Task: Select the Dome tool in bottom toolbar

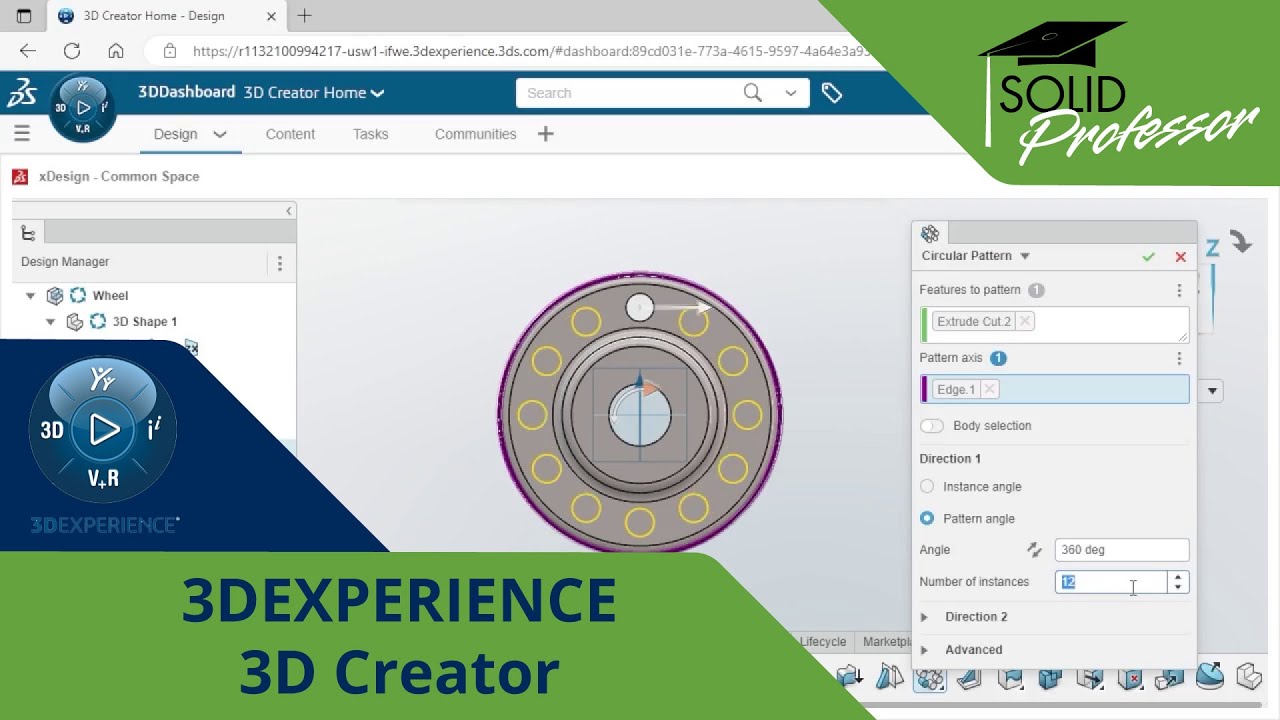Action: coord(1209,677)
